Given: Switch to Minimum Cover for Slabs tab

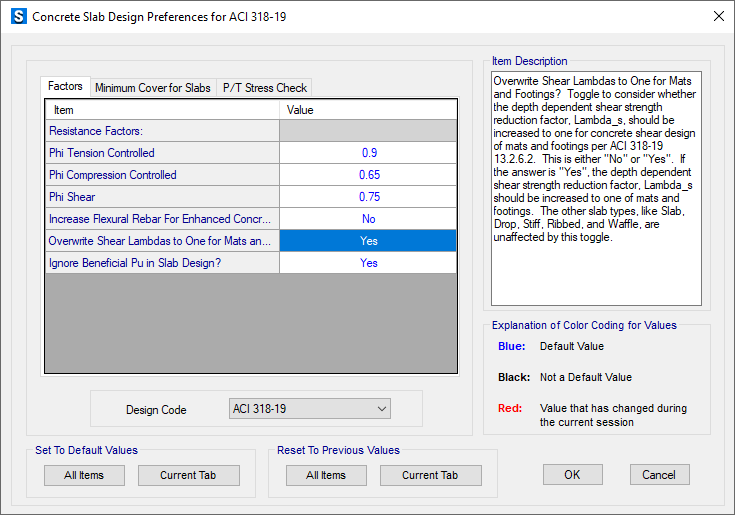Looking at the screenshot, I should pos(153,88).
